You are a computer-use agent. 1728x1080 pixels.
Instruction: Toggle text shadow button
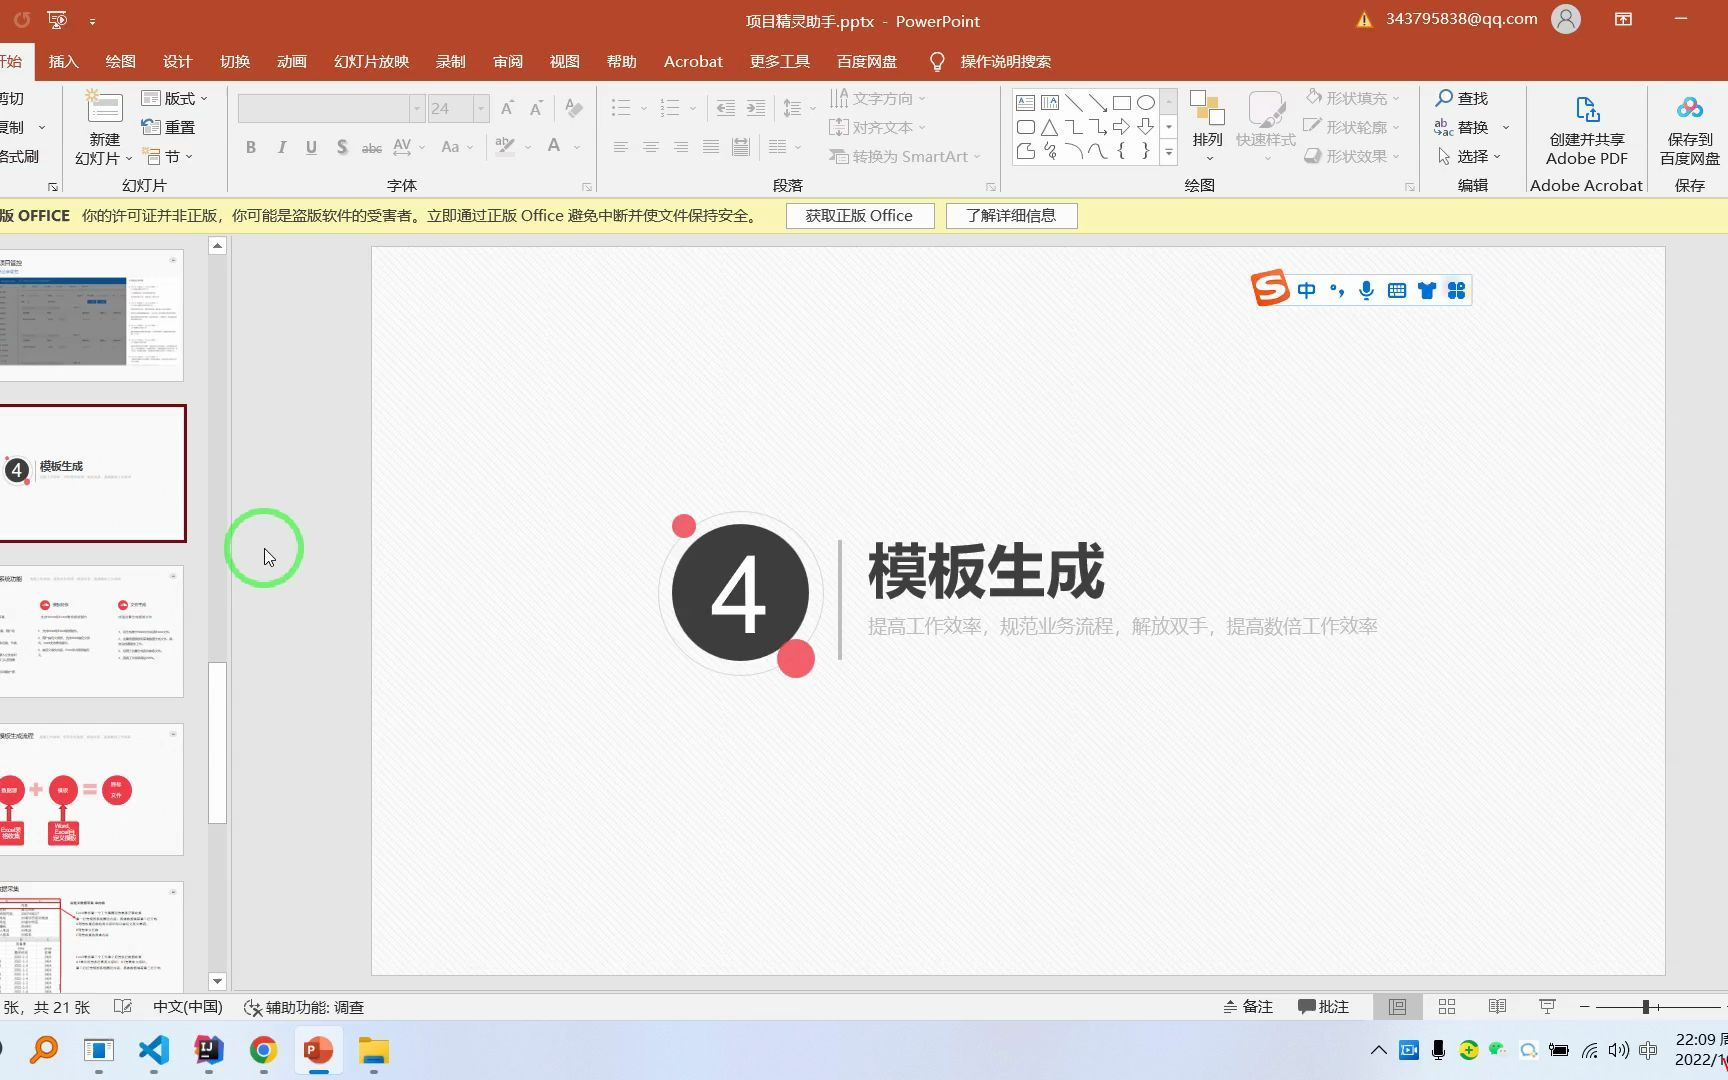click(342, 147)
